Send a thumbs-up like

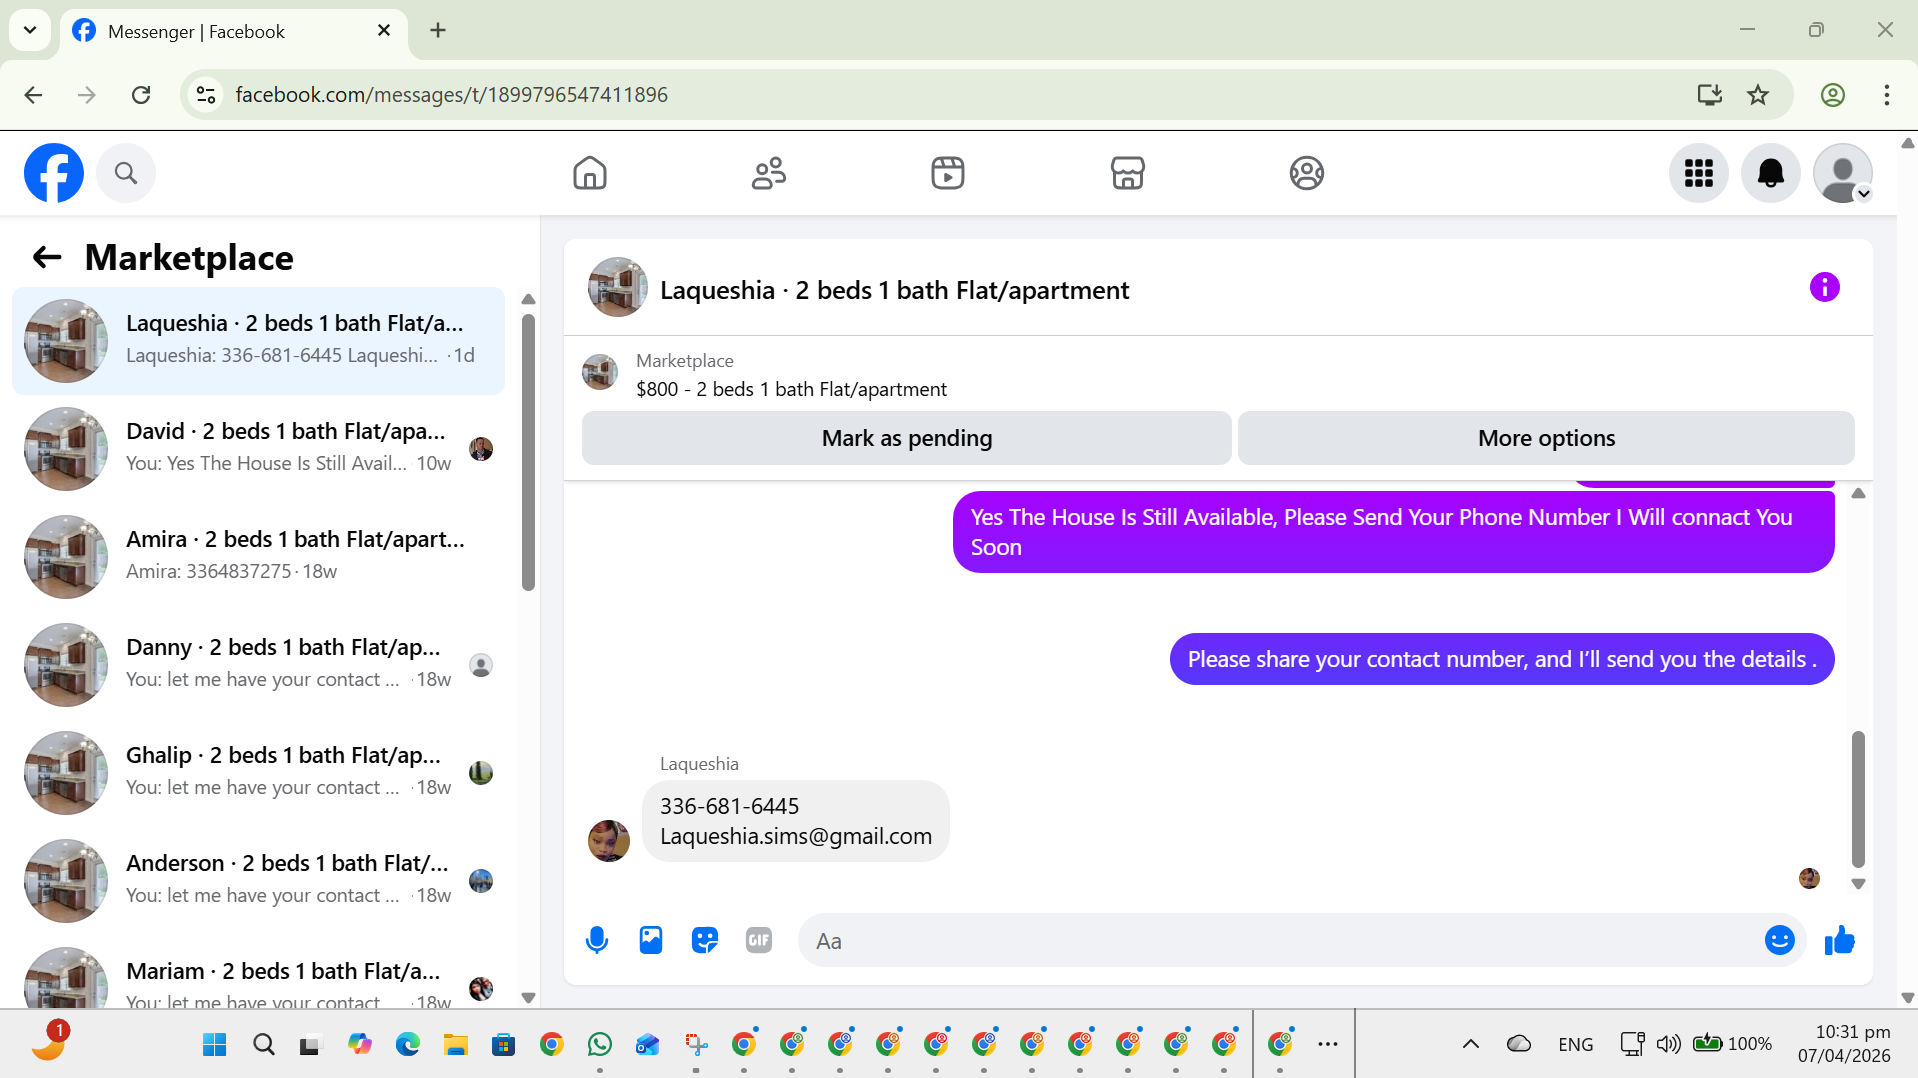click(1840, 940)
